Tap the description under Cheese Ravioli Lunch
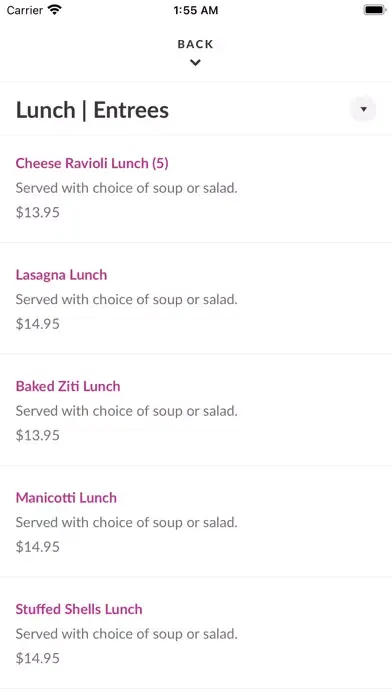 pyautogui.click(x=127, y=188)
